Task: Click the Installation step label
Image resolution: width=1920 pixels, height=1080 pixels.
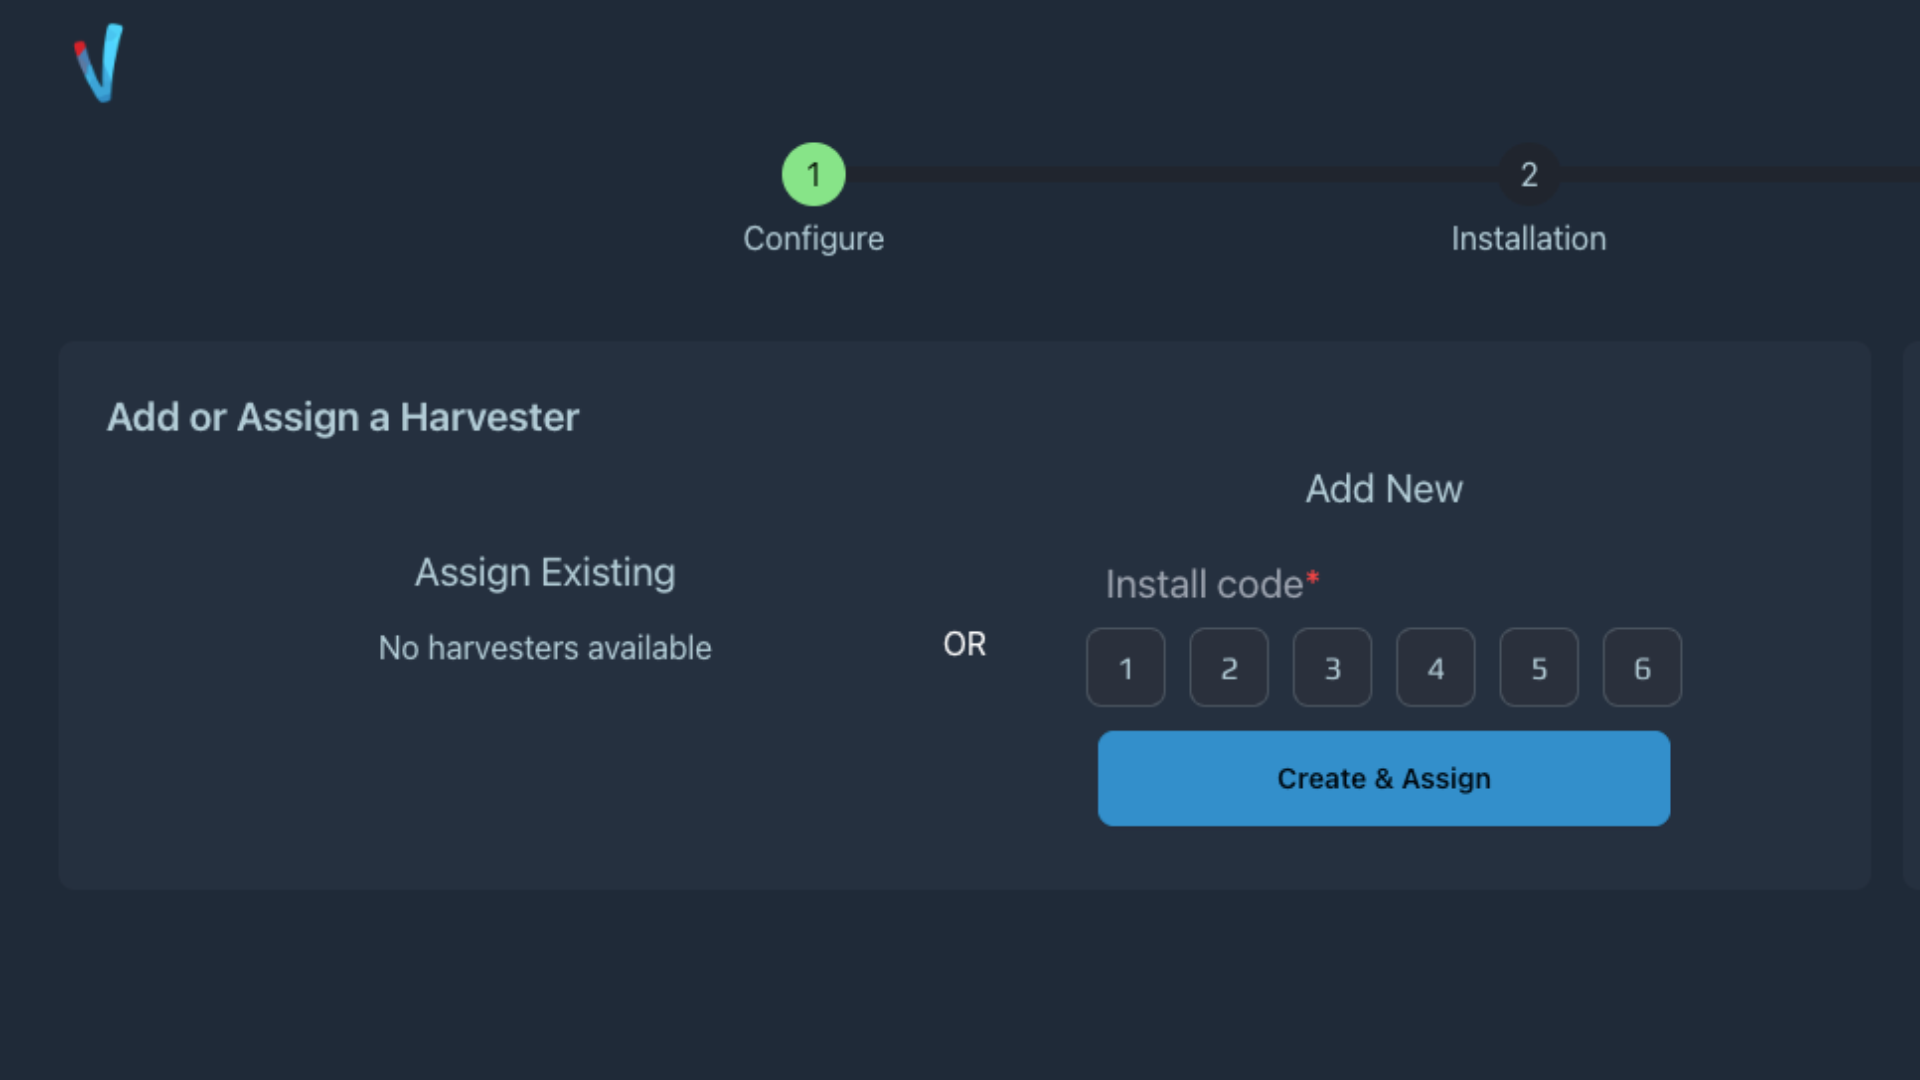Action: (1529, 238)
